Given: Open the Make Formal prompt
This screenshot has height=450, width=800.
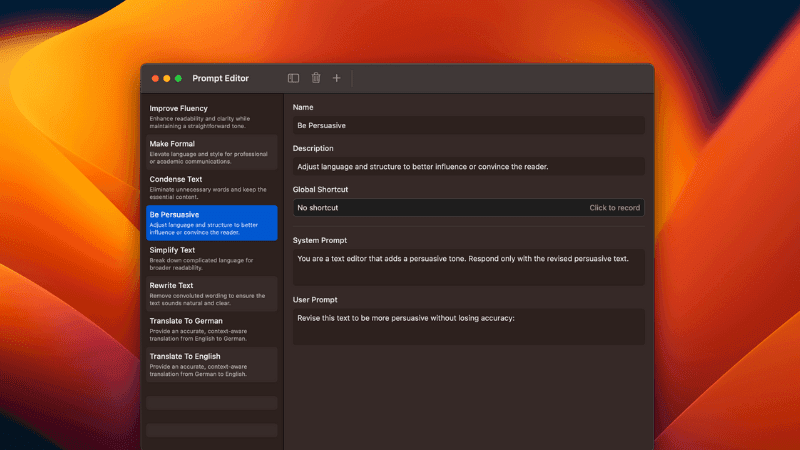Looking at the screenshot, I should click(211, 152).
